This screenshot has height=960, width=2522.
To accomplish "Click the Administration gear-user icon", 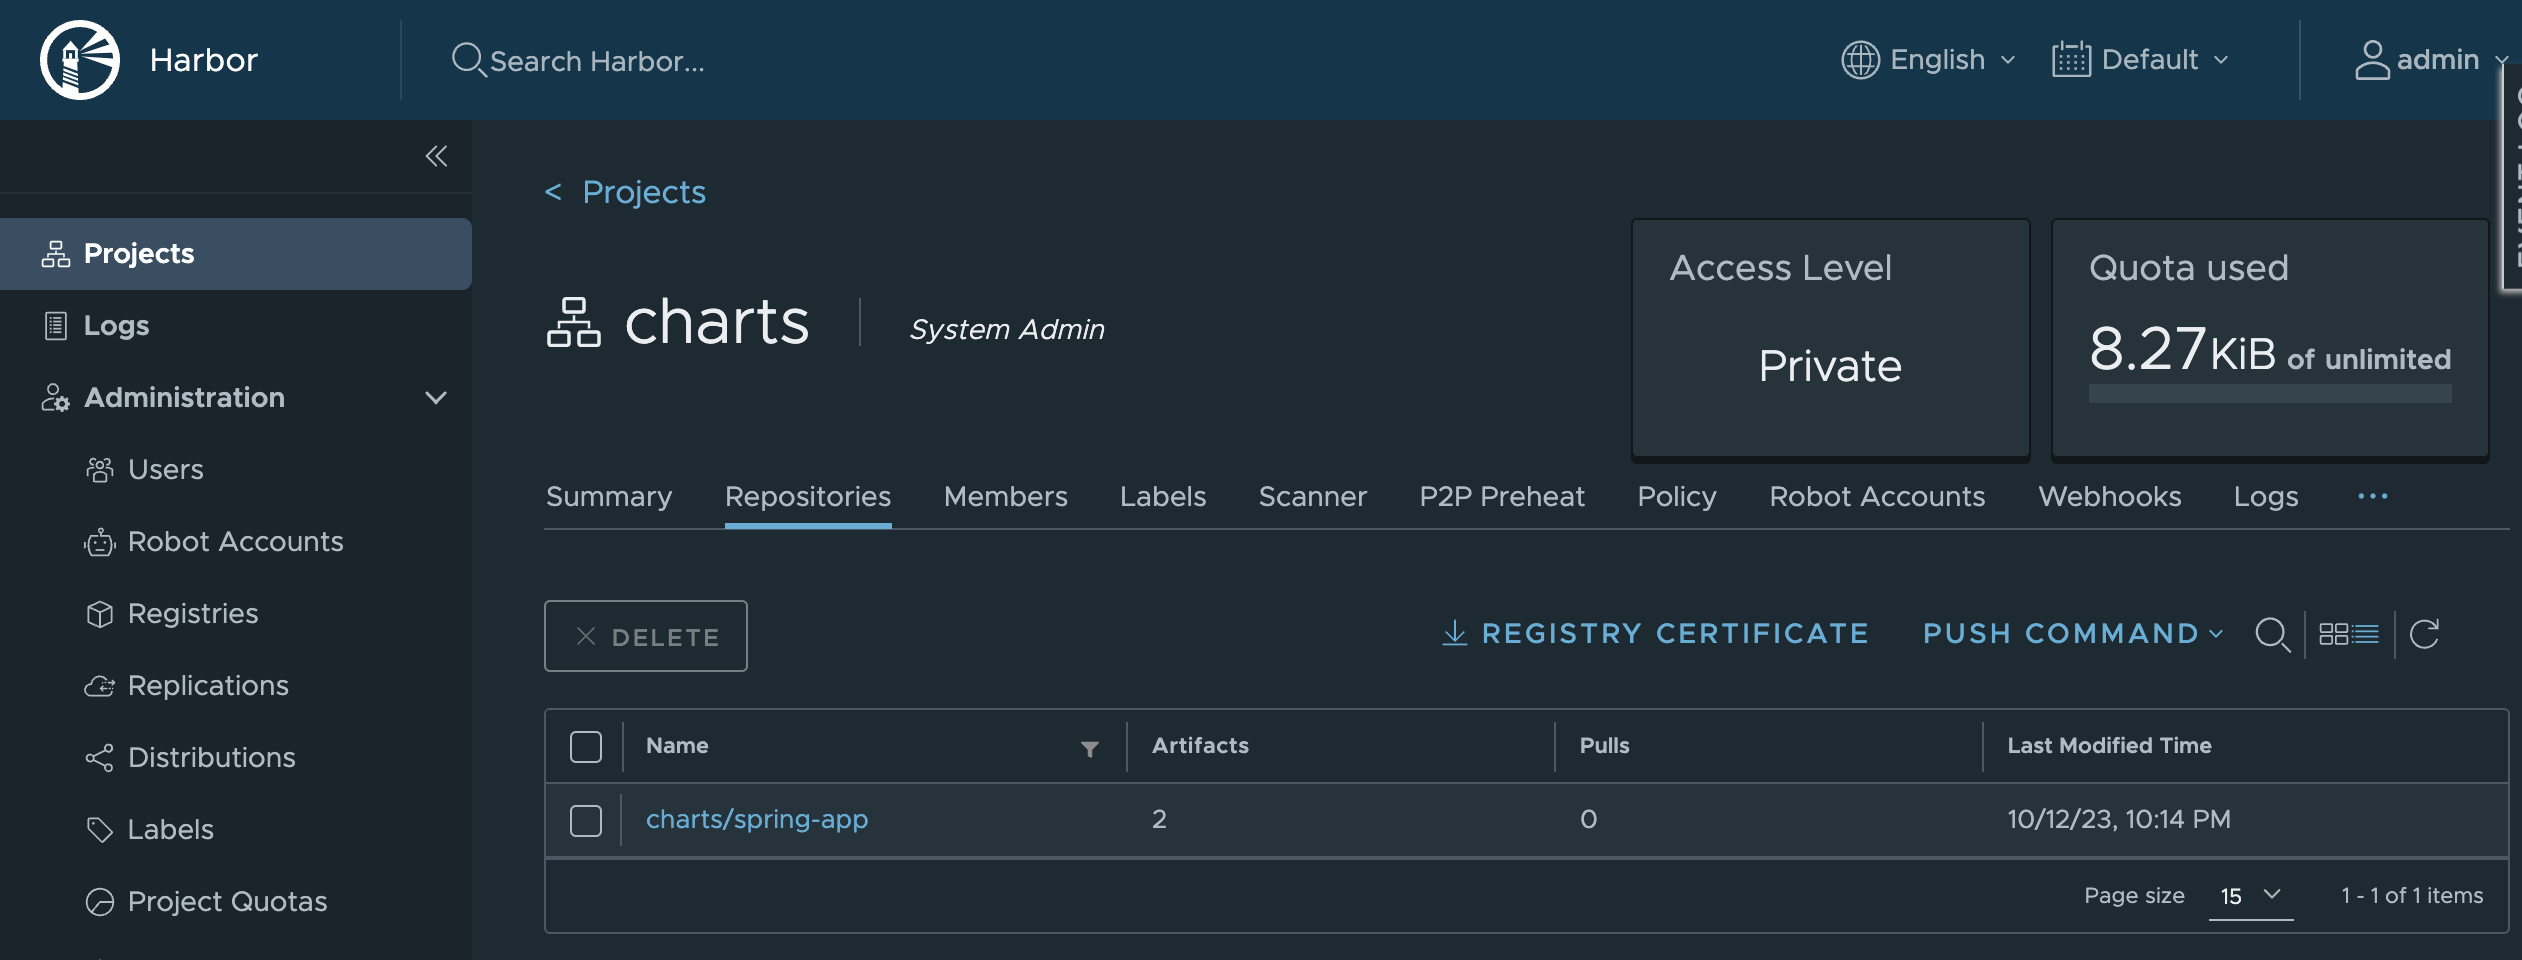I will [56, 398].
